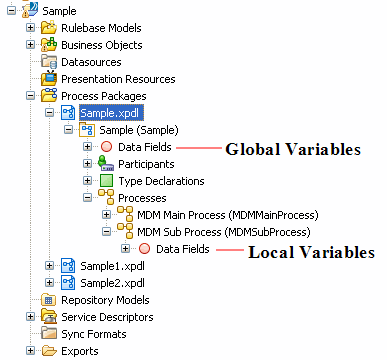Viewport: 387px width, 360px height.
Task: Click the Sample1.xpdl file icon
Action: click(68, 266)
